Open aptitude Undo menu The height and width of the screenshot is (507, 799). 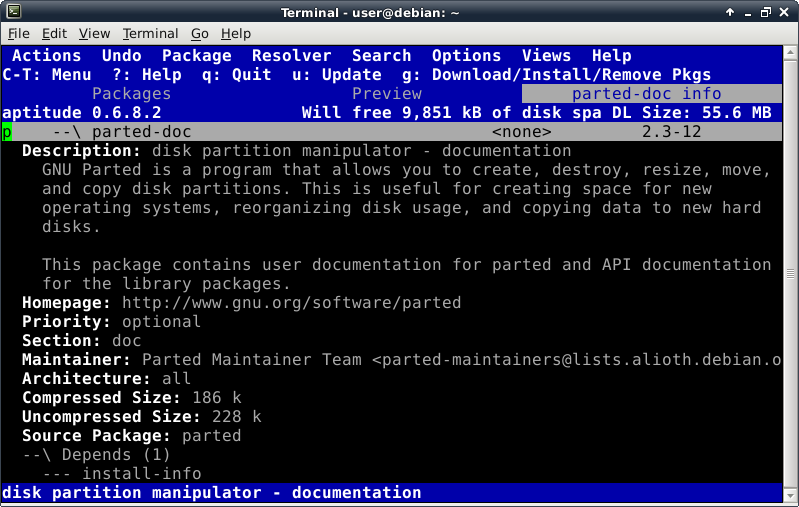point(121,56)
